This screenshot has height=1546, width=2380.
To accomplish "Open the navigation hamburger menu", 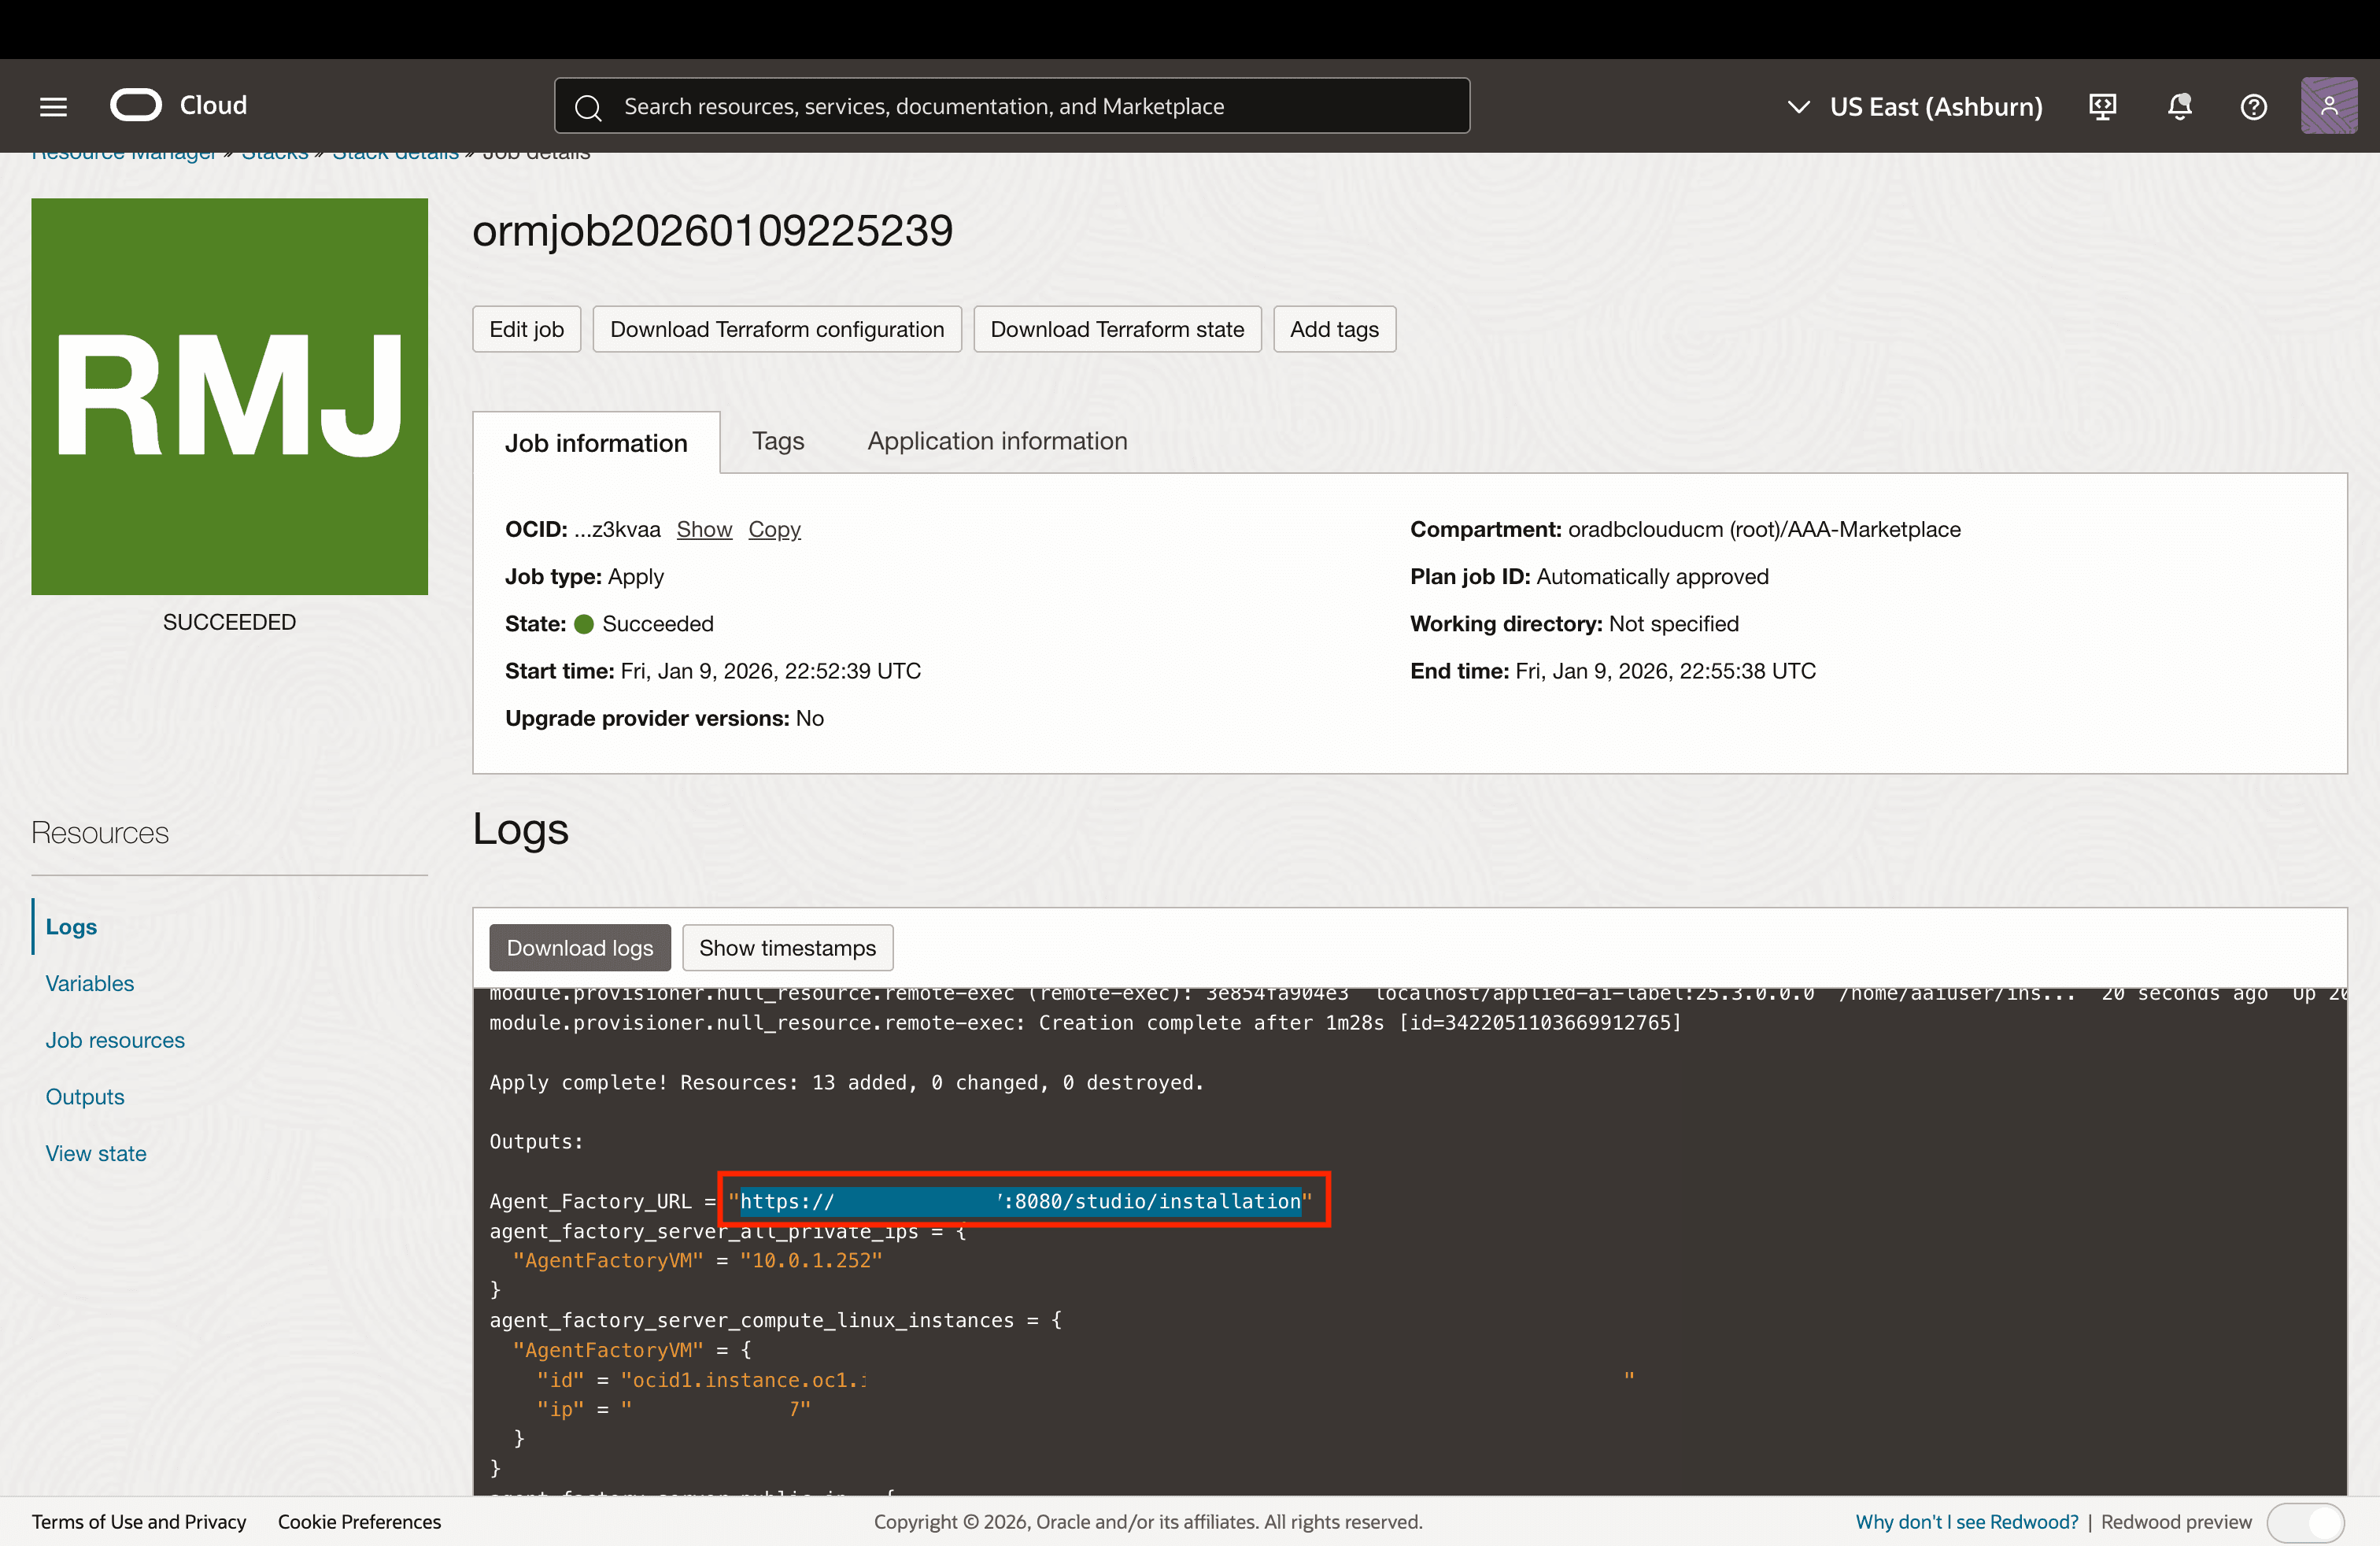I will click(52, 105).
